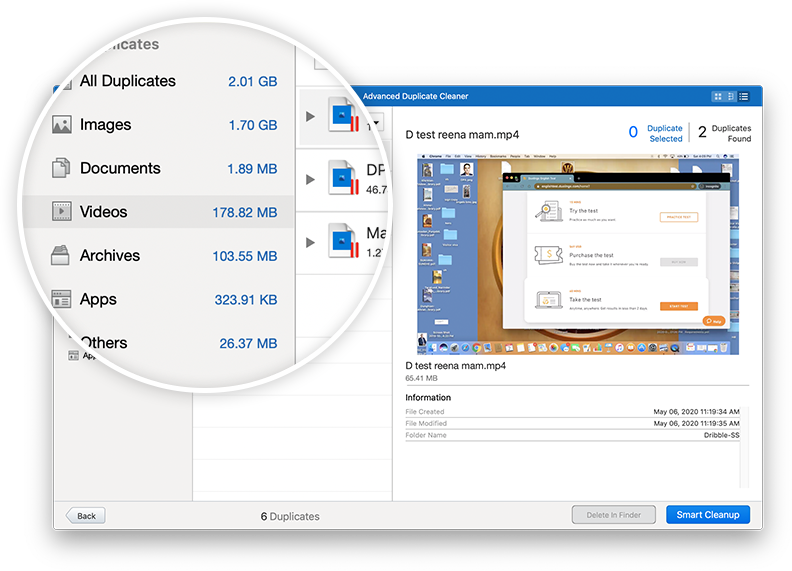Viewport: 792px width, 571px height.
Task: Click the Duplicates Found label
Action: pos(731,133)
